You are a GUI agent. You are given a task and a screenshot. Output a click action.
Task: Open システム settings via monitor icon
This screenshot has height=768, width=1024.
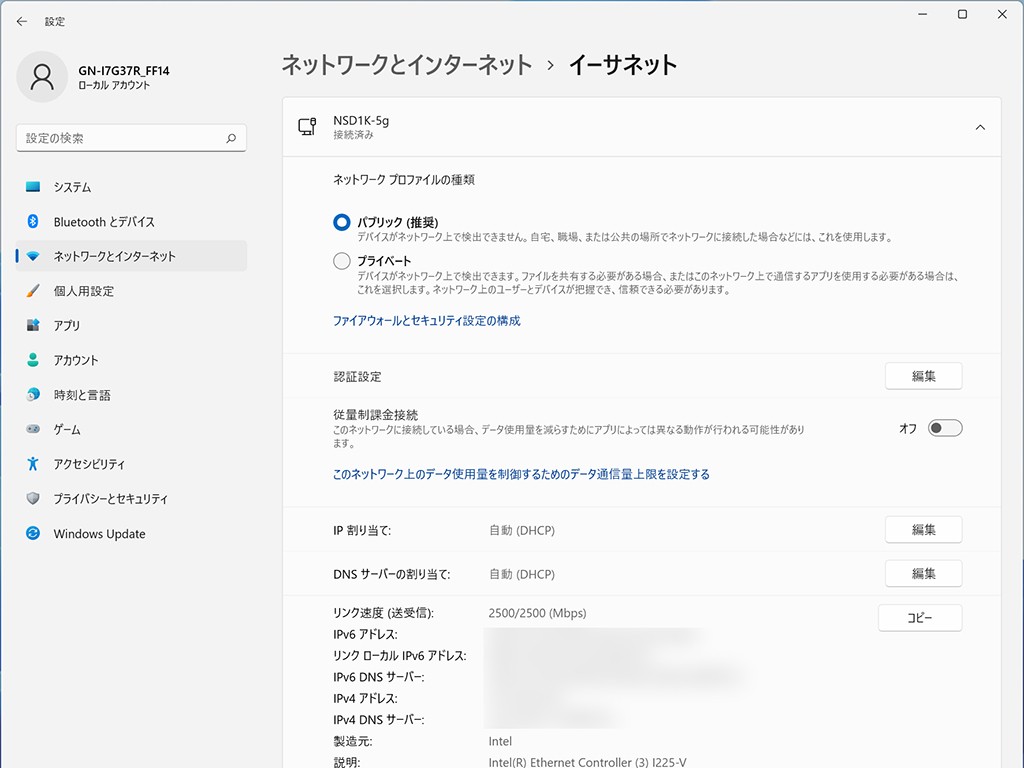33,187
